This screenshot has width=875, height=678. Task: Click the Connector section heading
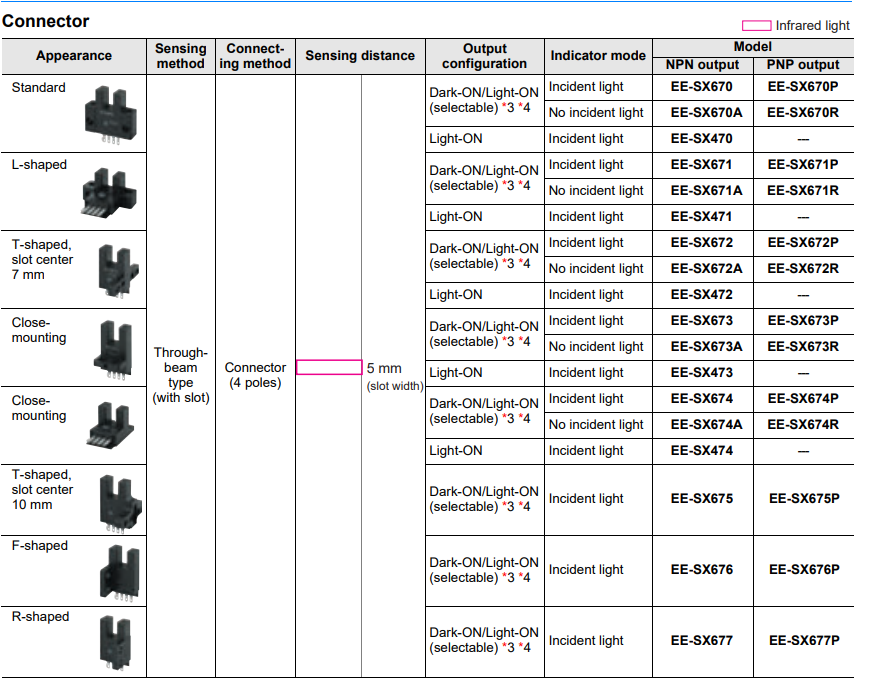tap(46, 21)
